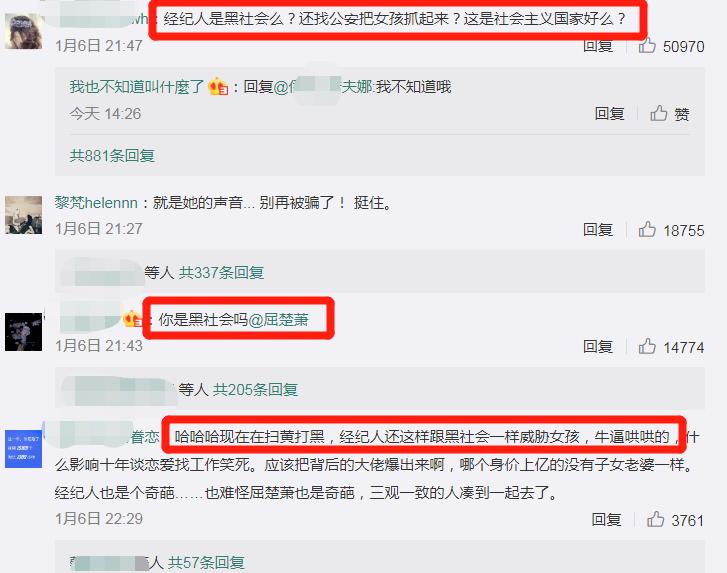Like the comment with 50970 likes
The height and width of the screenshot is (573, 727).
click(x=647, y=46)
